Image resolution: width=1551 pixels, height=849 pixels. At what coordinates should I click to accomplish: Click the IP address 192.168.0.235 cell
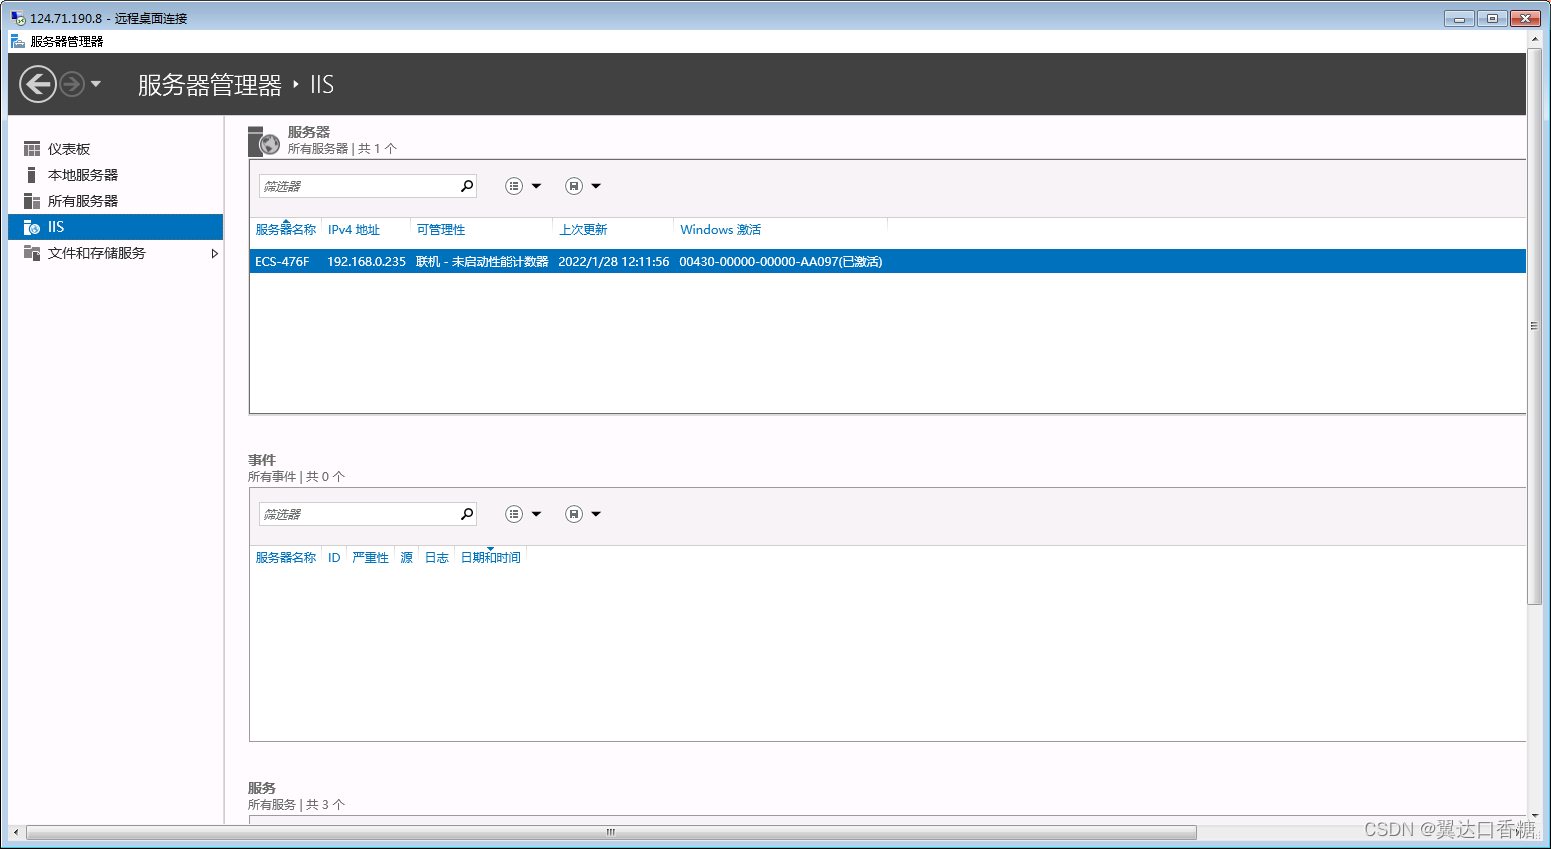366,262
